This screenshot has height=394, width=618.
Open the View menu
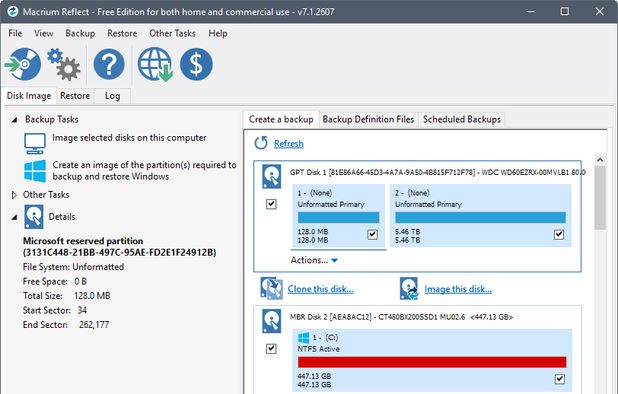tap(44, 33)
